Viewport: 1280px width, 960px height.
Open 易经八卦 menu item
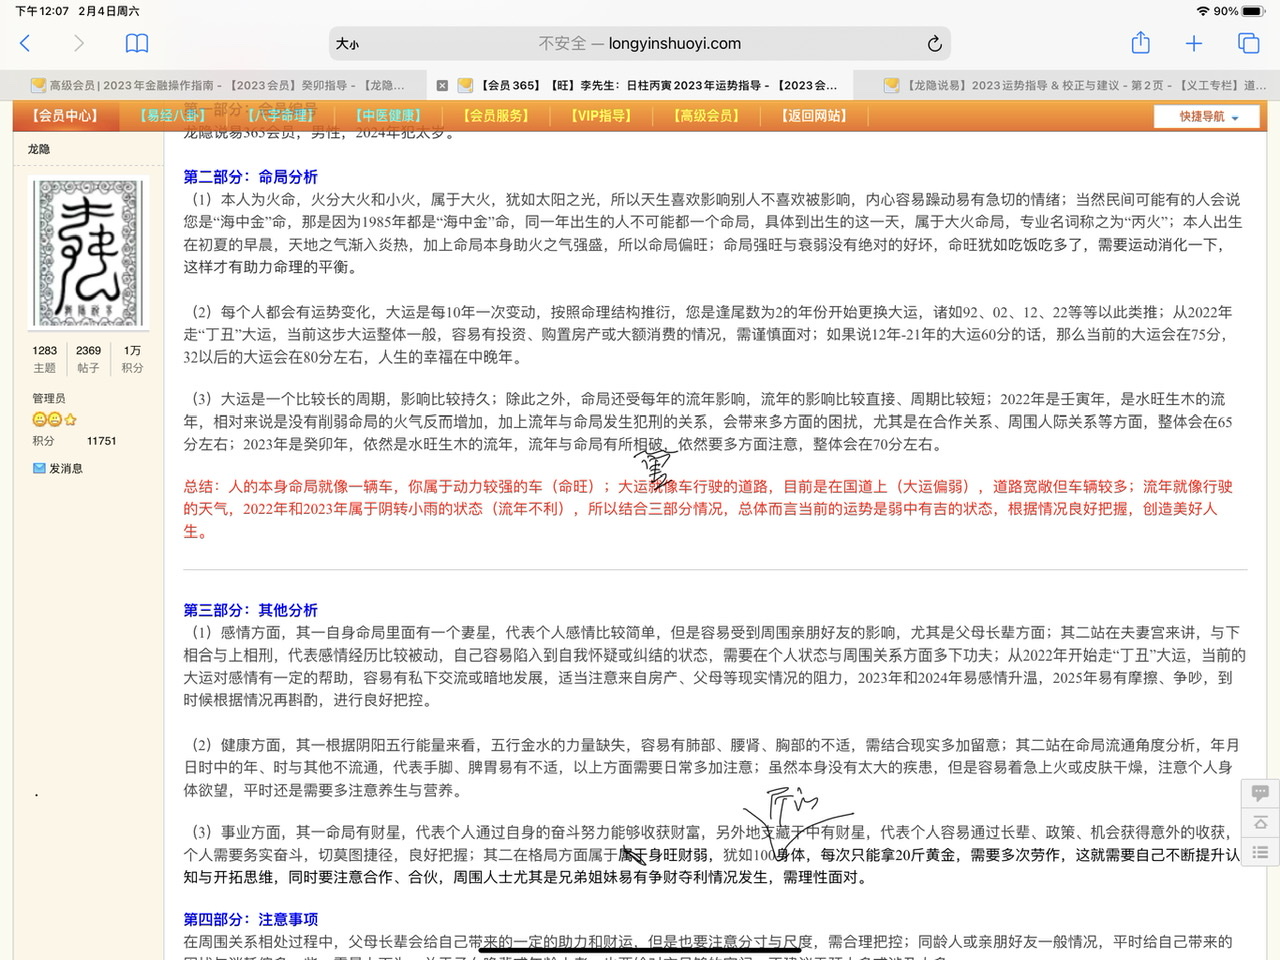point(173,116)
